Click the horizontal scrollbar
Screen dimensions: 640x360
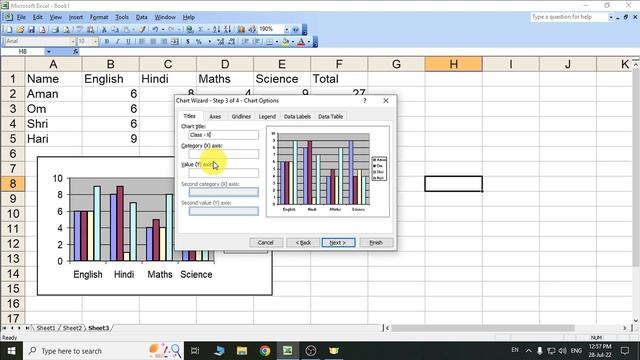pos(483,328)
